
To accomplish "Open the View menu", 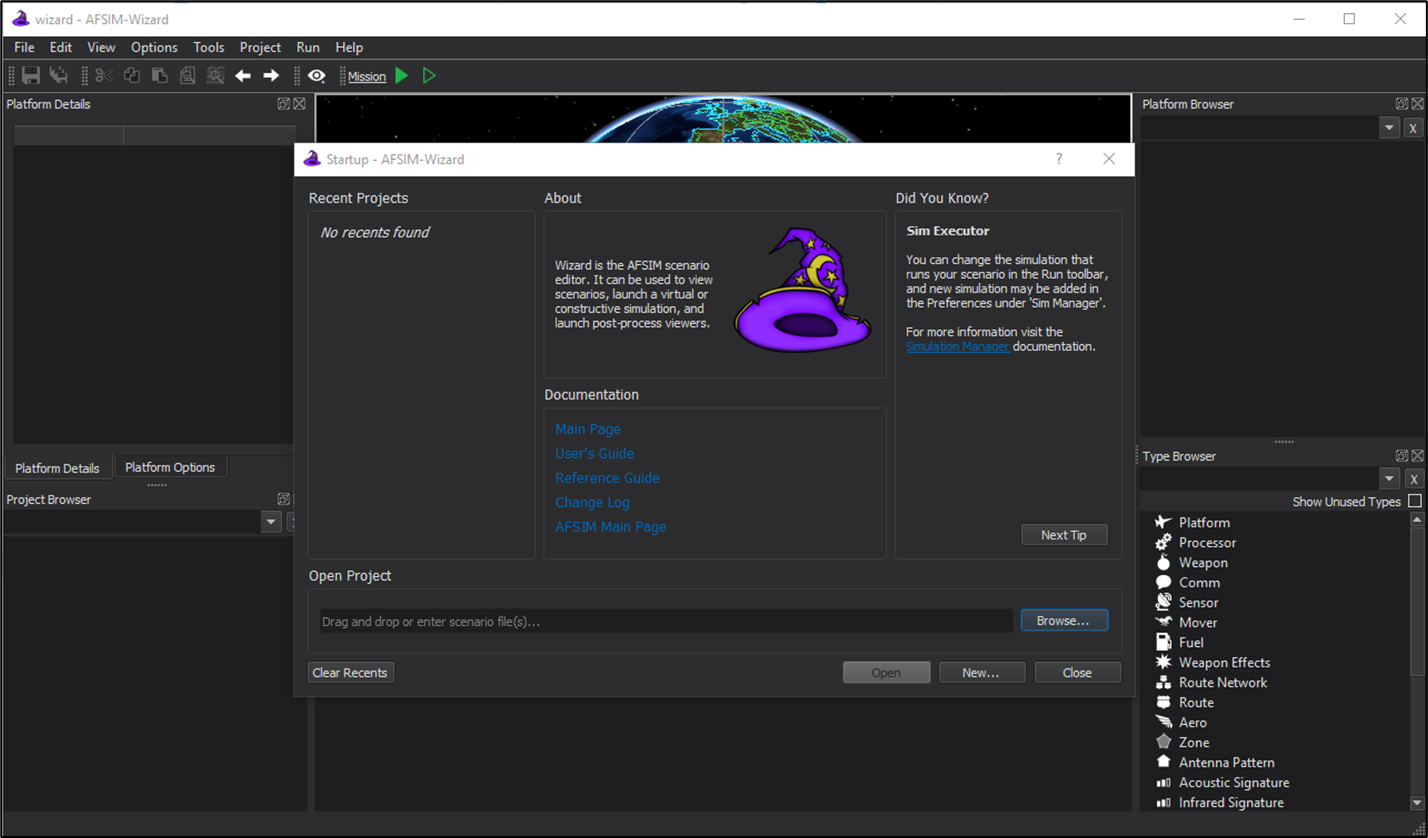I will point(101,47).
